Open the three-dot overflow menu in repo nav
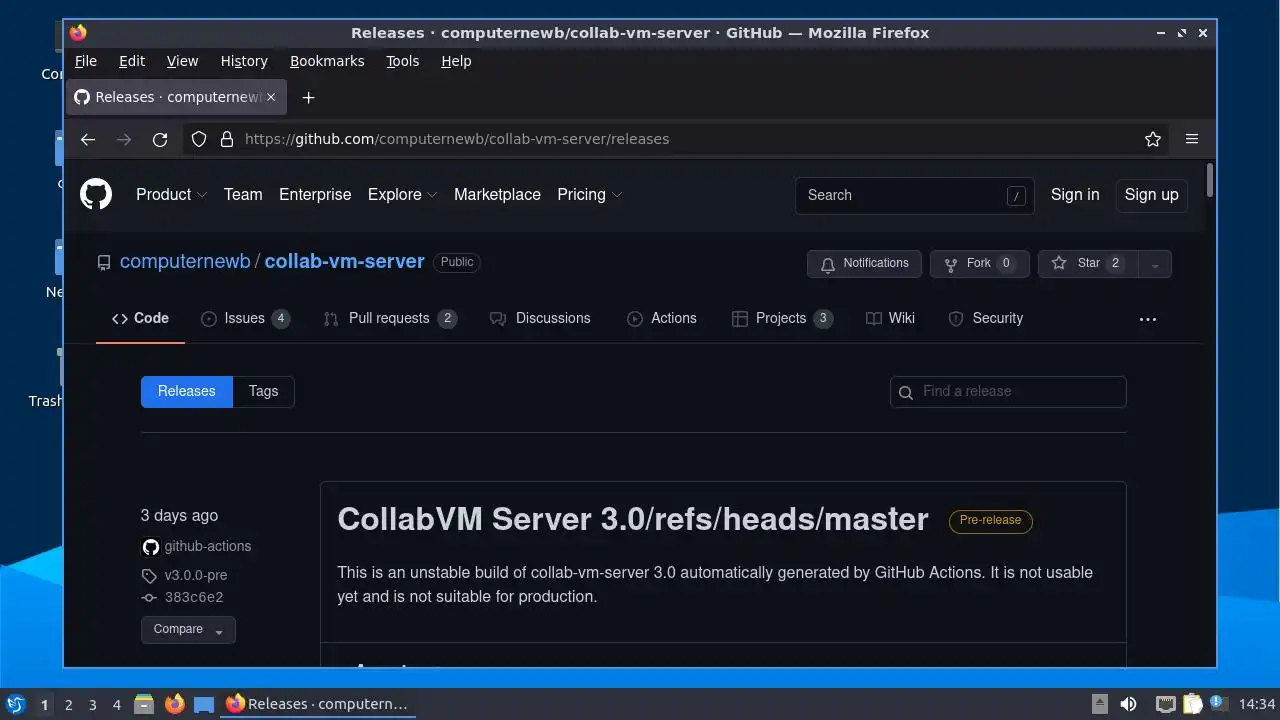The height and width of the screenshot is (720, 1280). [x=1148, y=319]
